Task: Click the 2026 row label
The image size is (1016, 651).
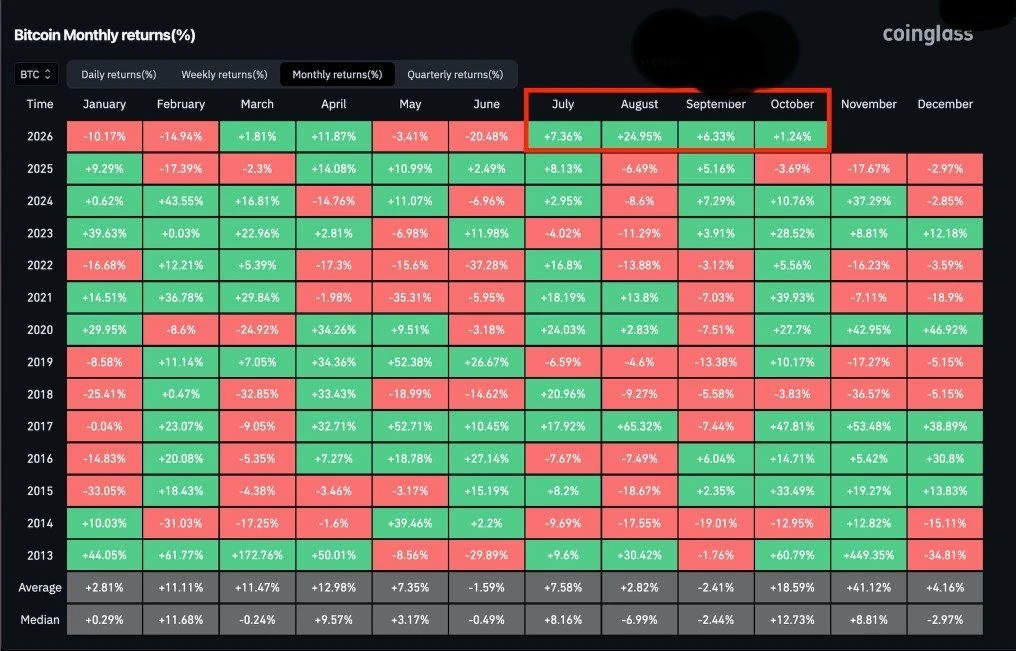Action: 40,137
